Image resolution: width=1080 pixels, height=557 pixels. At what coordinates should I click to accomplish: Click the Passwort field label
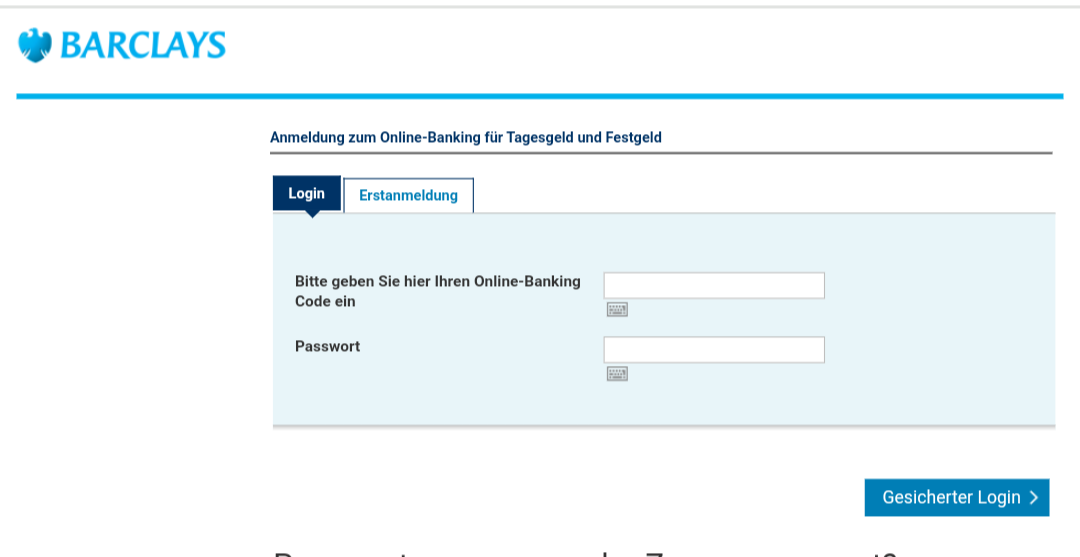(327, 347)
